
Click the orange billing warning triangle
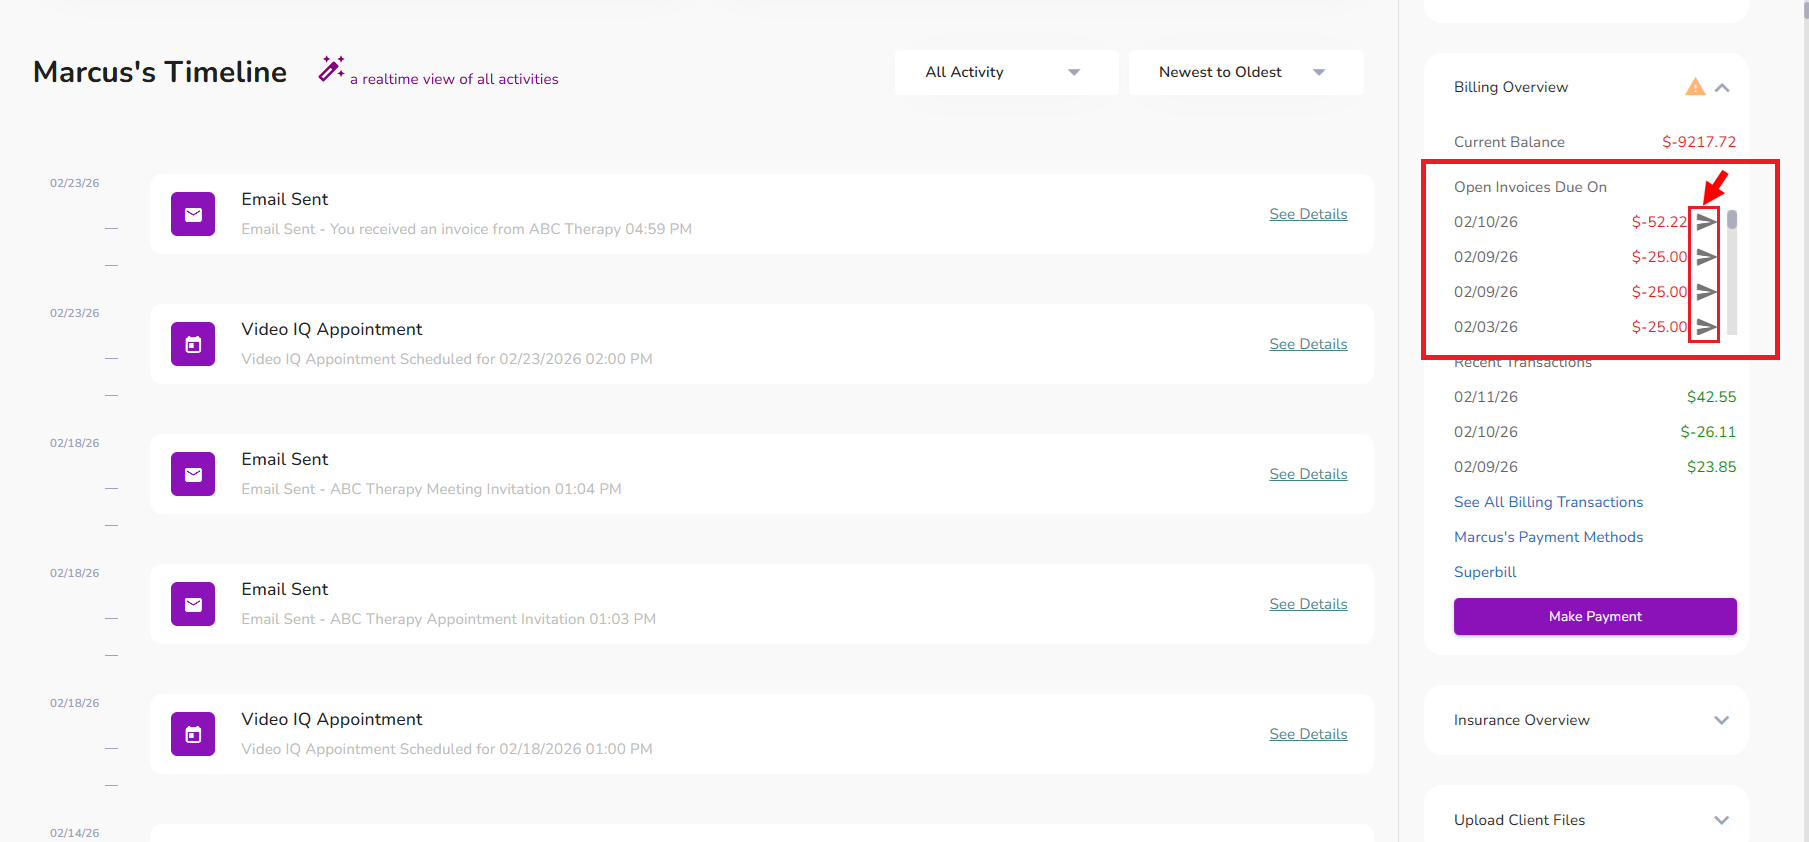tap(1695, 87)
